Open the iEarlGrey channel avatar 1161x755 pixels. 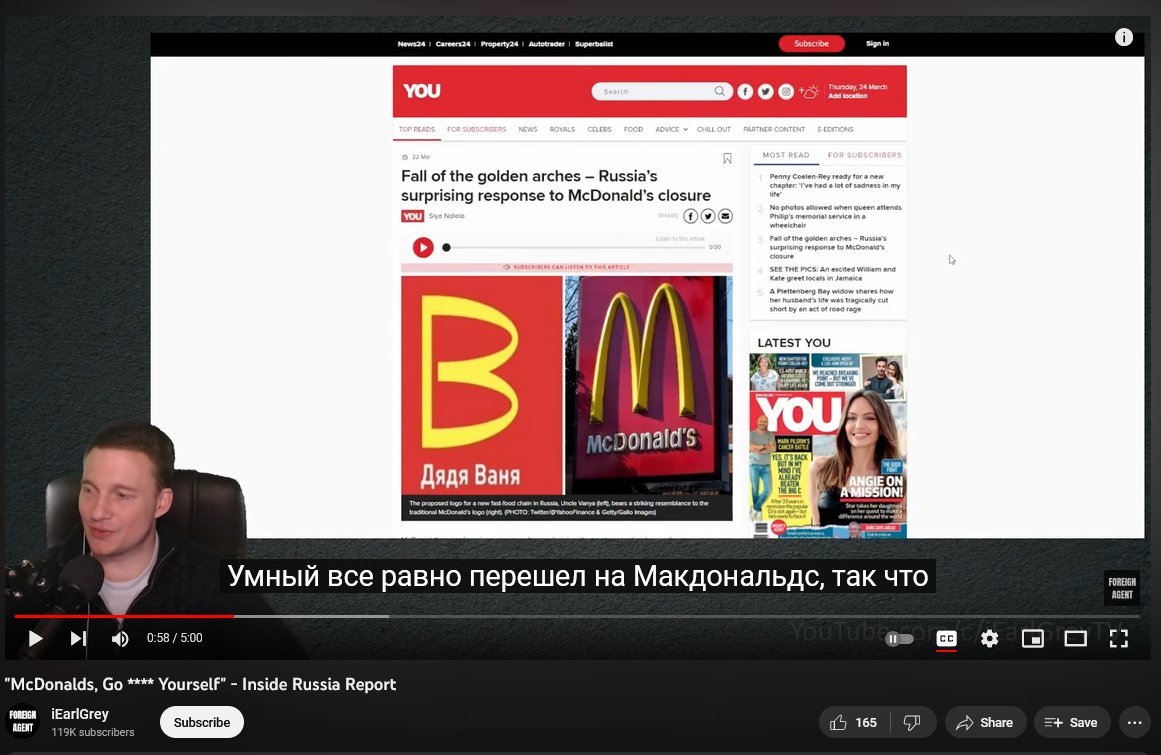tap(23, 722)
